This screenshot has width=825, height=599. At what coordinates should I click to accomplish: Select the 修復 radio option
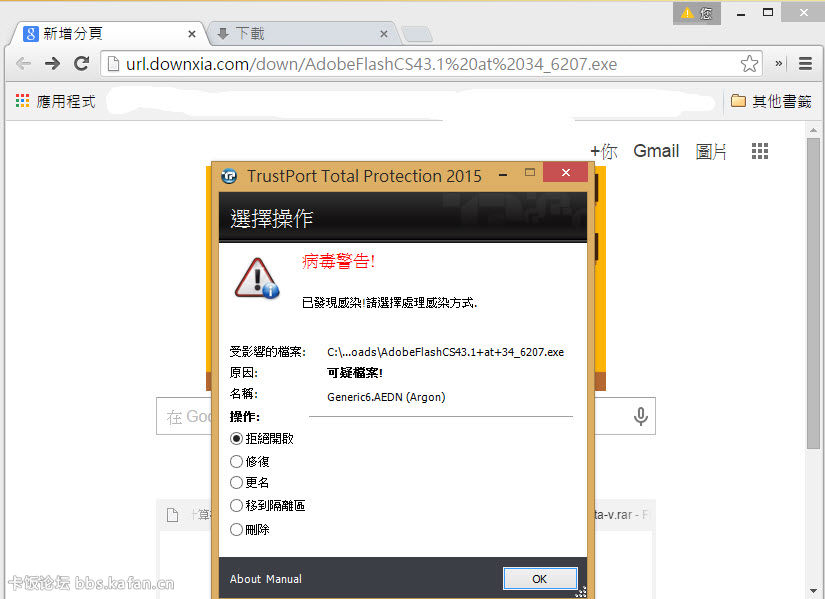pyautogui.click(x=236, y=462)
